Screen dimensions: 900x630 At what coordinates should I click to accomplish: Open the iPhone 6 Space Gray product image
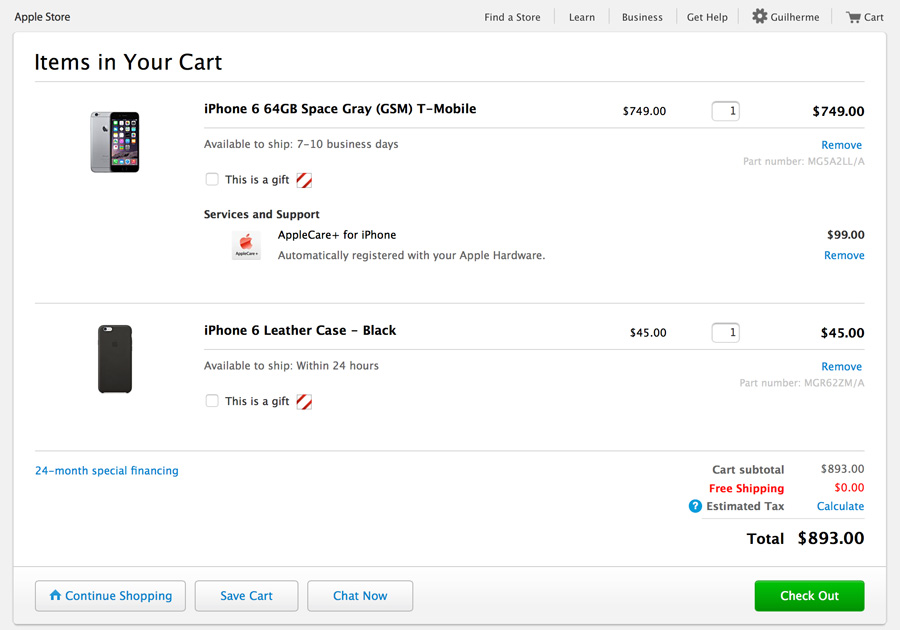115,142
